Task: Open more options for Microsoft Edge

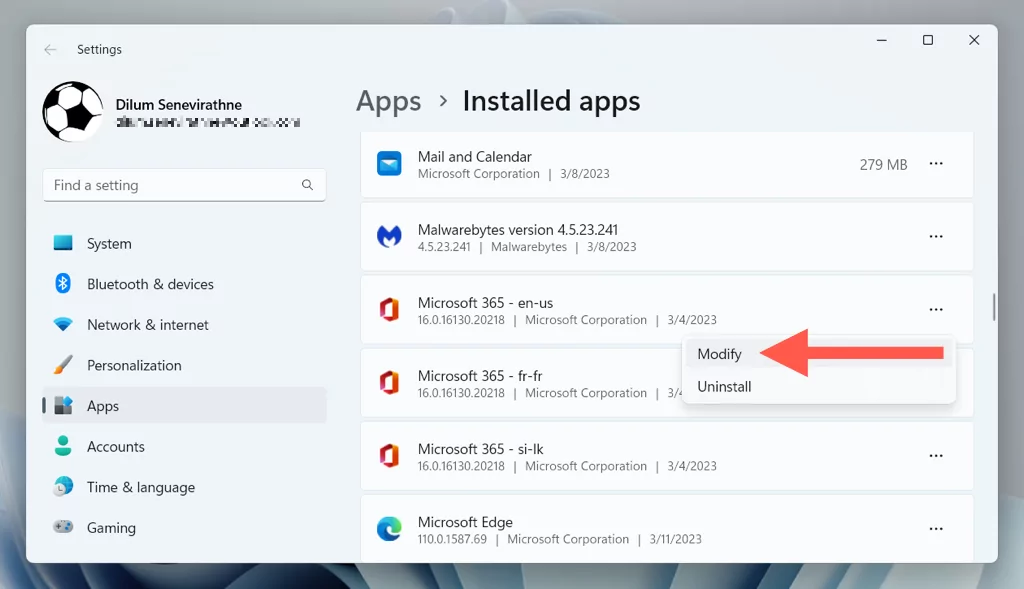Action: (x=936, y=529)
